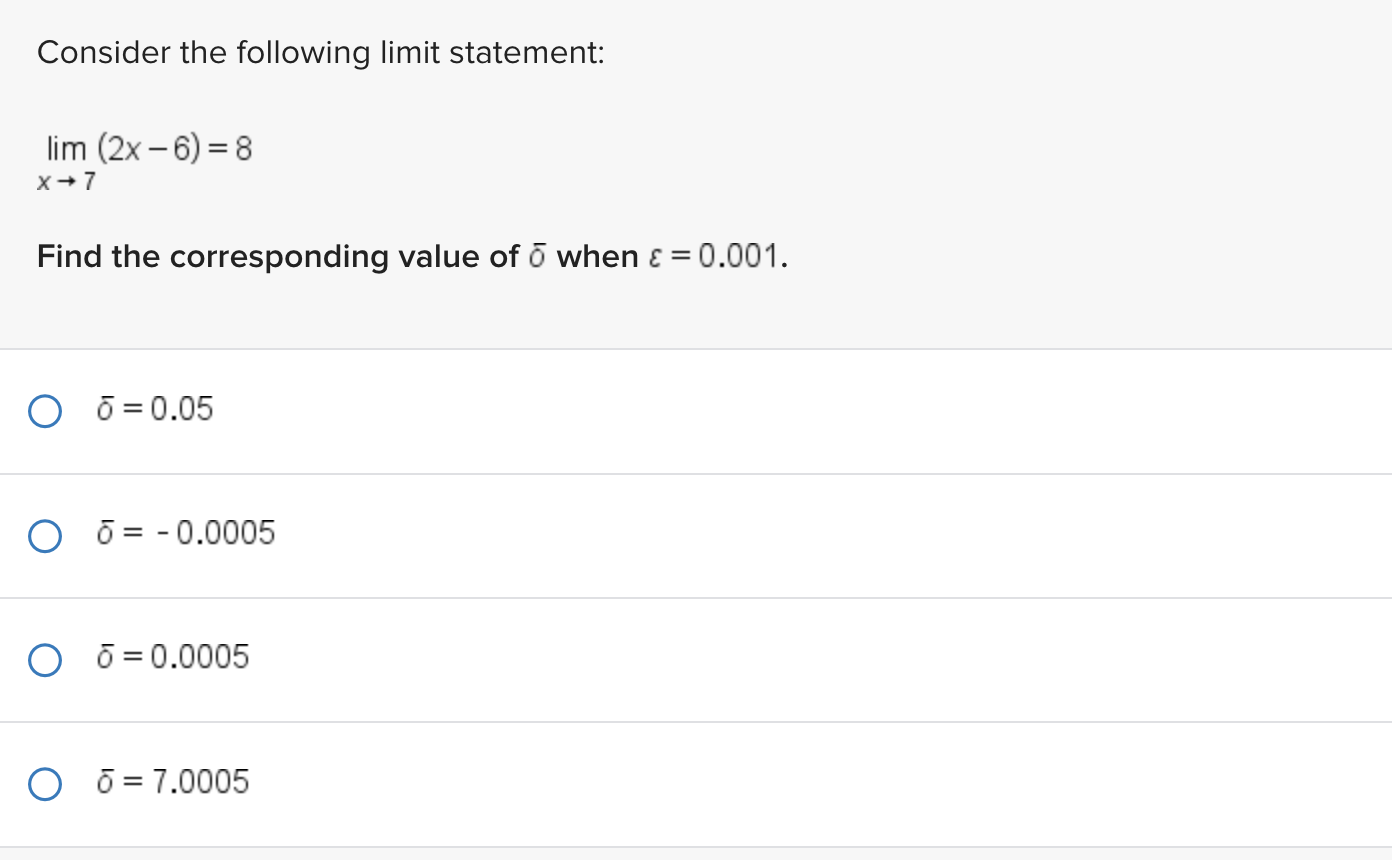
Task: Select the answer δ = 0.0005
Action: tap(44, 659)
